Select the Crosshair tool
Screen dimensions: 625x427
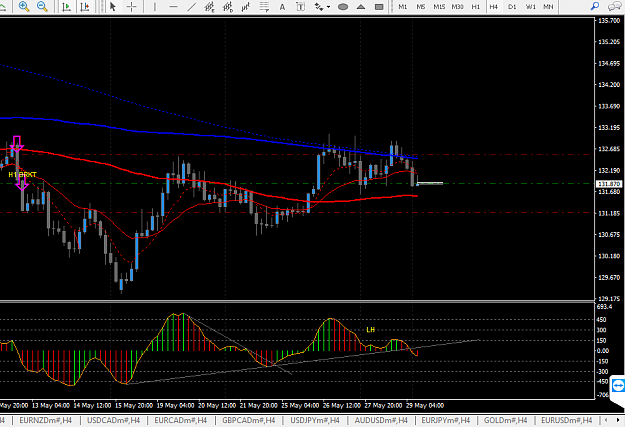[131, 6]
